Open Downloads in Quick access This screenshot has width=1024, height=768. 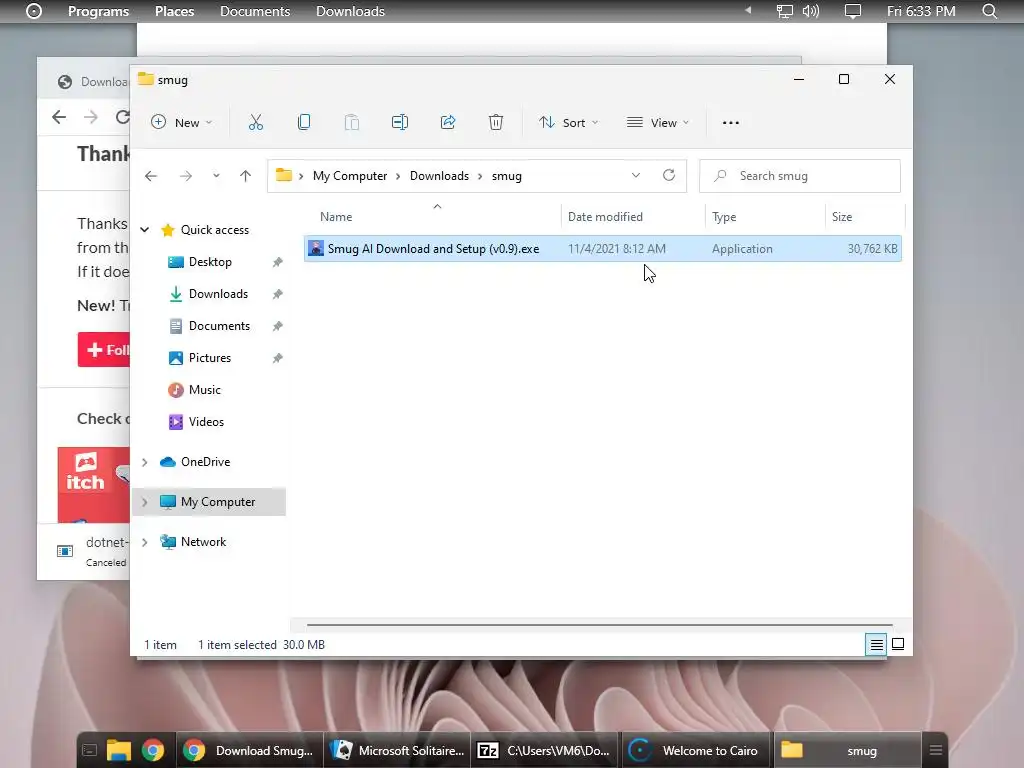218,294
